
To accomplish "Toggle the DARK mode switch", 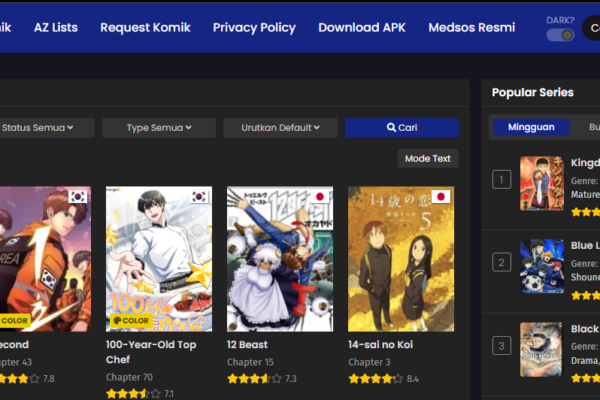I will tap(560, 35).
